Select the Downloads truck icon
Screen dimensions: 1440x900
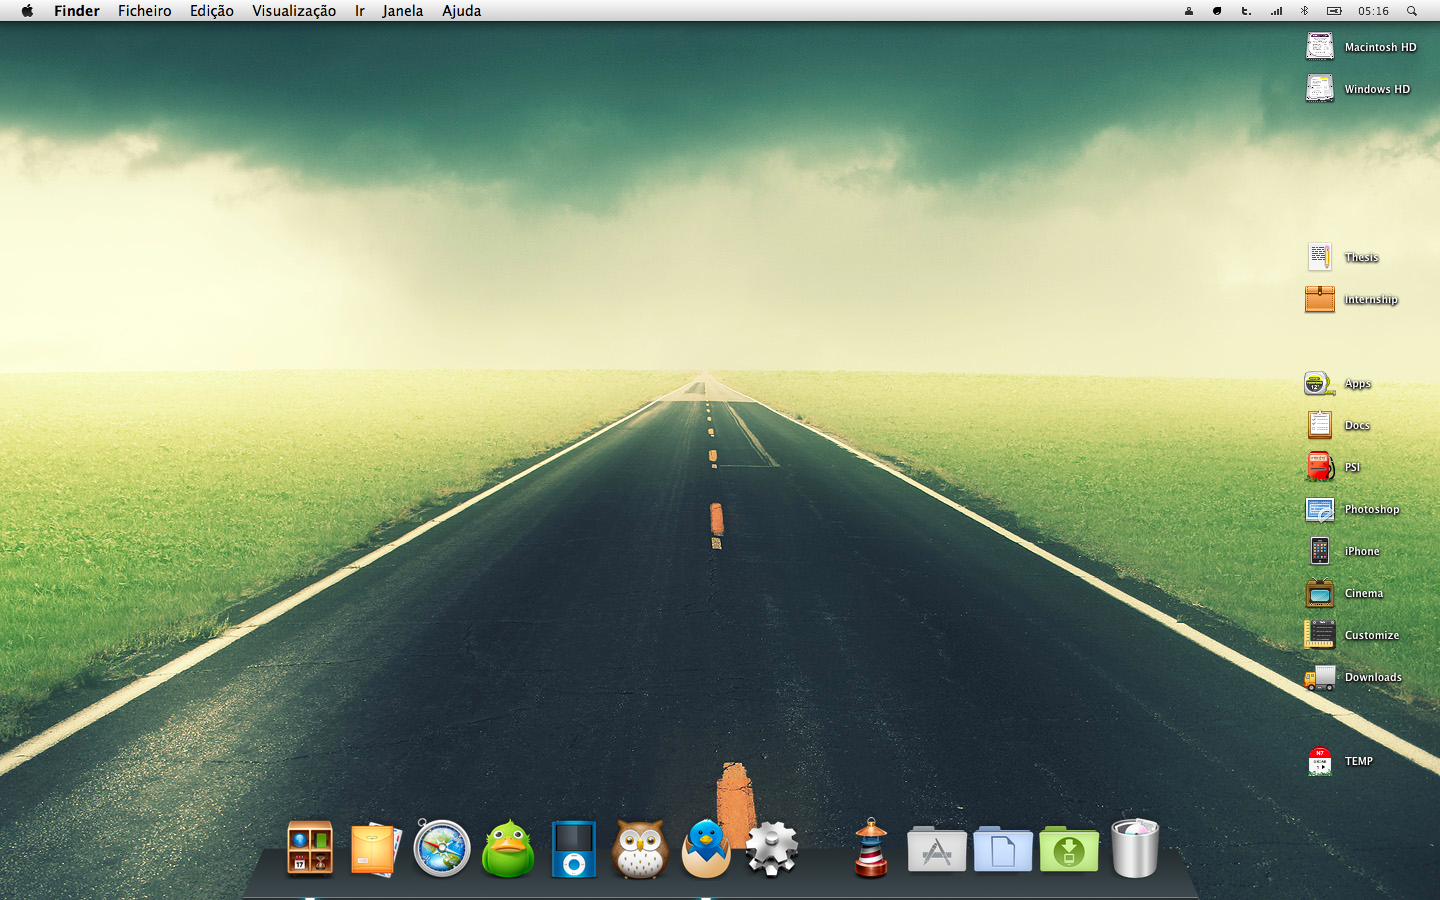coord(1320,678)
